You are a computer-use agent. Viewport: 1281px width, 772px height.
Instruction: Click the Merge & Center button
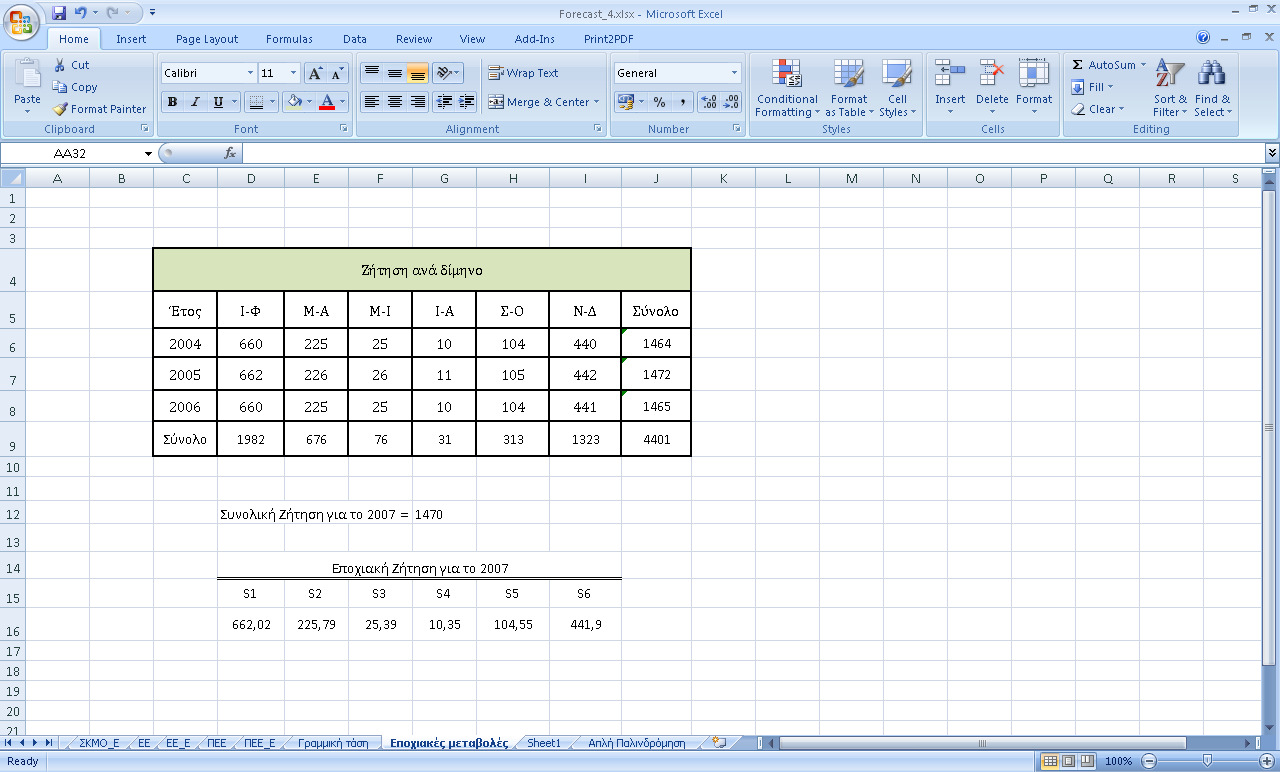pos(538,102)
